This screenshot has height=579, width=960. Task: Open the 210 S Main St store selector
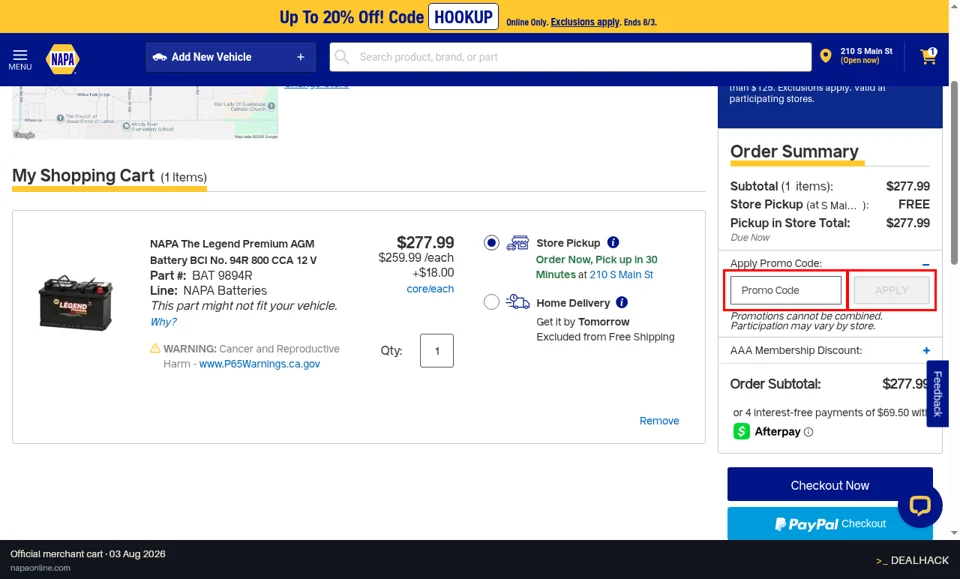coord(866,56)
